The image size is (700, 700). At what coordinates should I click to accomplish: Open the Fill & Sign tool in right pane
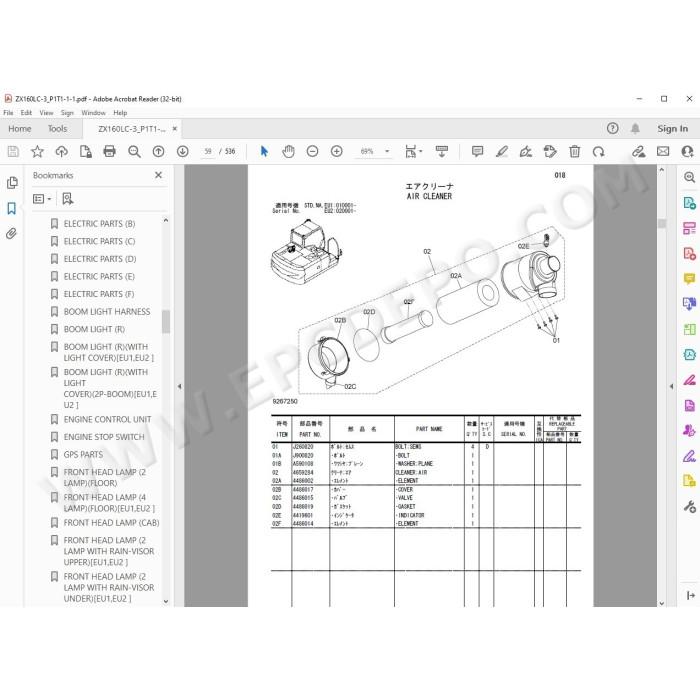point(690,456)
